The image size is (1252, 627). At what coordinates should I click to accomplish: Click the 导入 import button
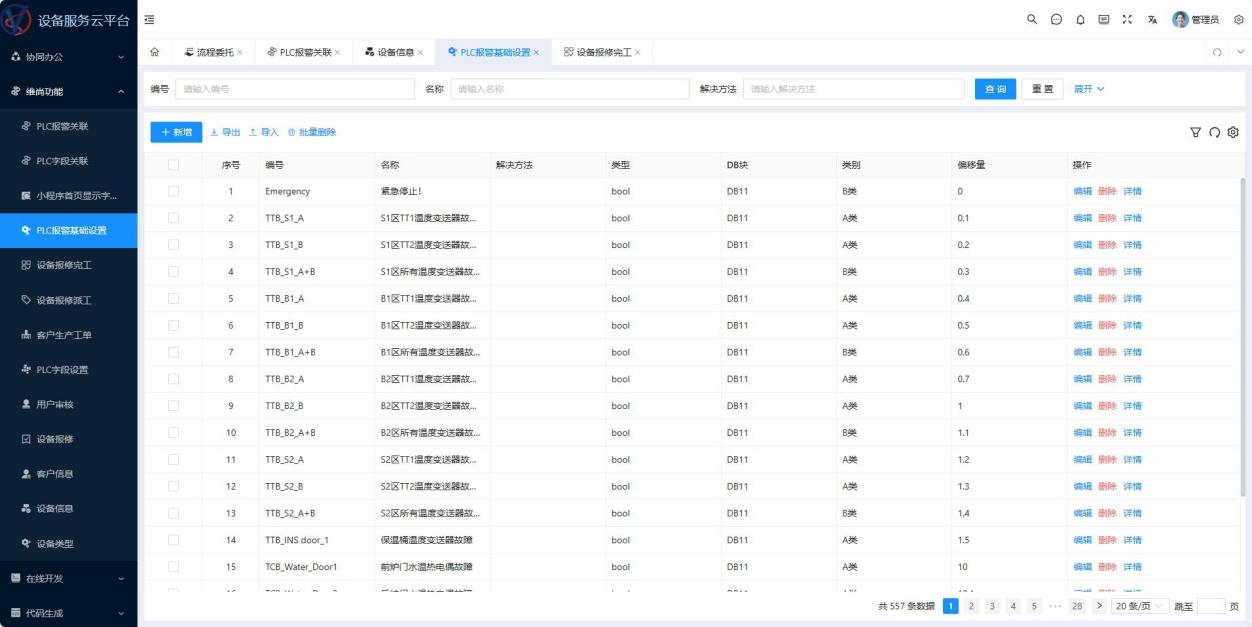[264, 132]
